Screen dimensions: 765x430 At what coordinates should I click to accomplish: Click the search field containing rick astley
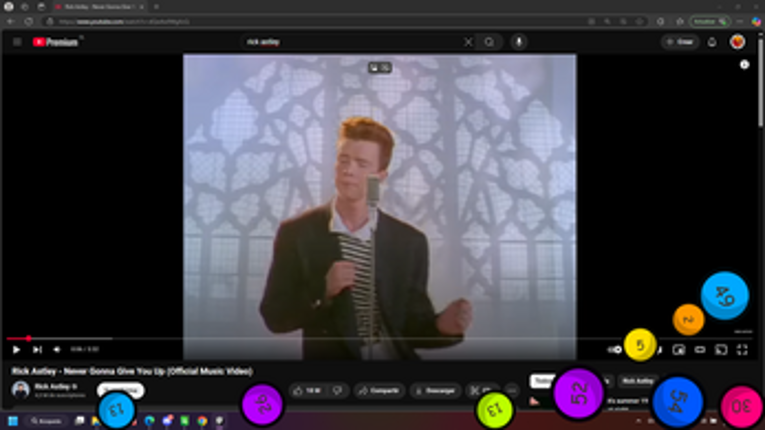tap(350, 42)
